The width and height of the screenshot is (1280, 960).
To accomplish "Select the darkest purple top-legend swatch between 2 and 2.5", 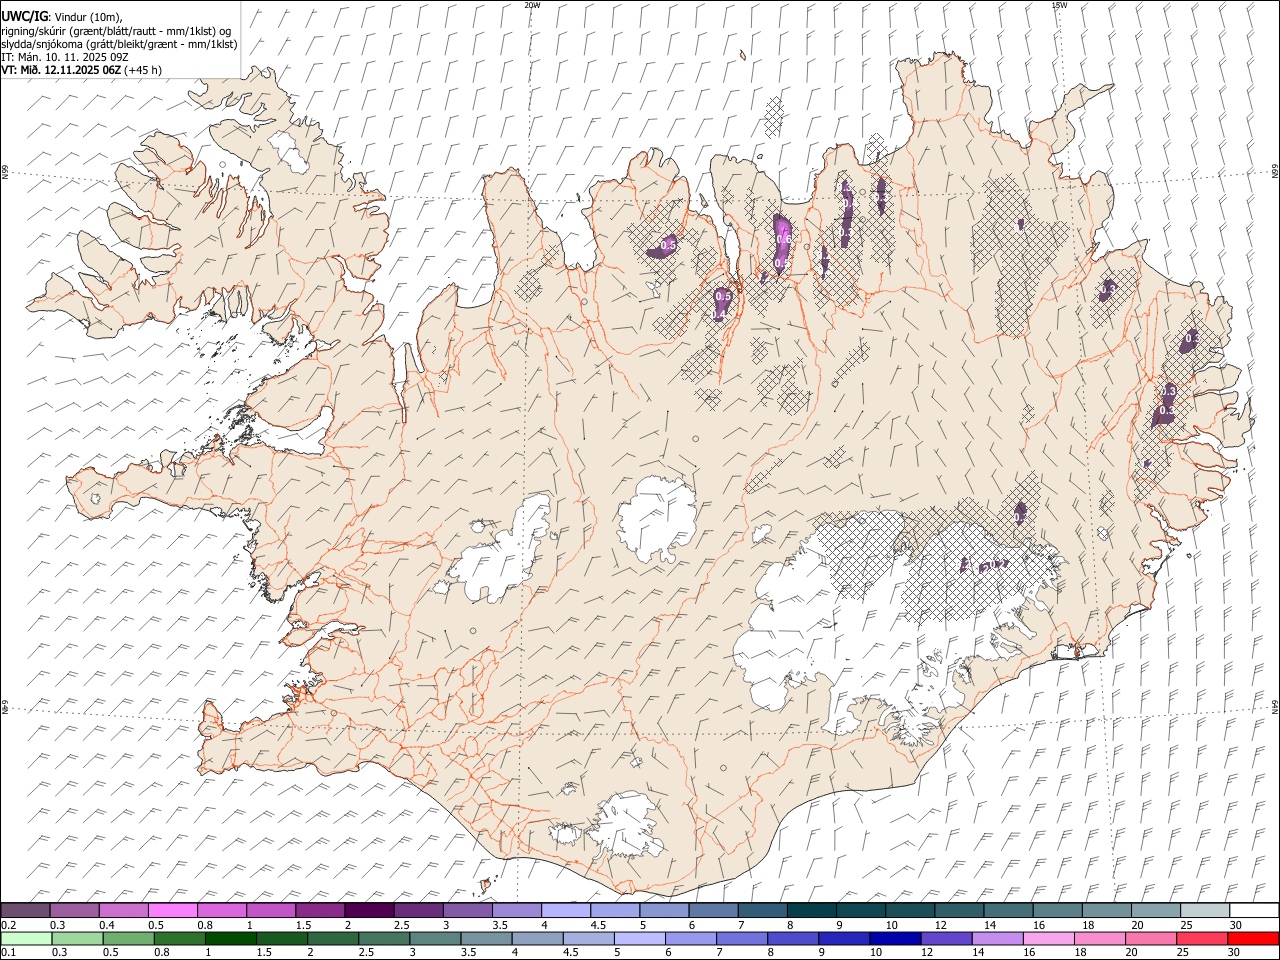I will point(369,911).
